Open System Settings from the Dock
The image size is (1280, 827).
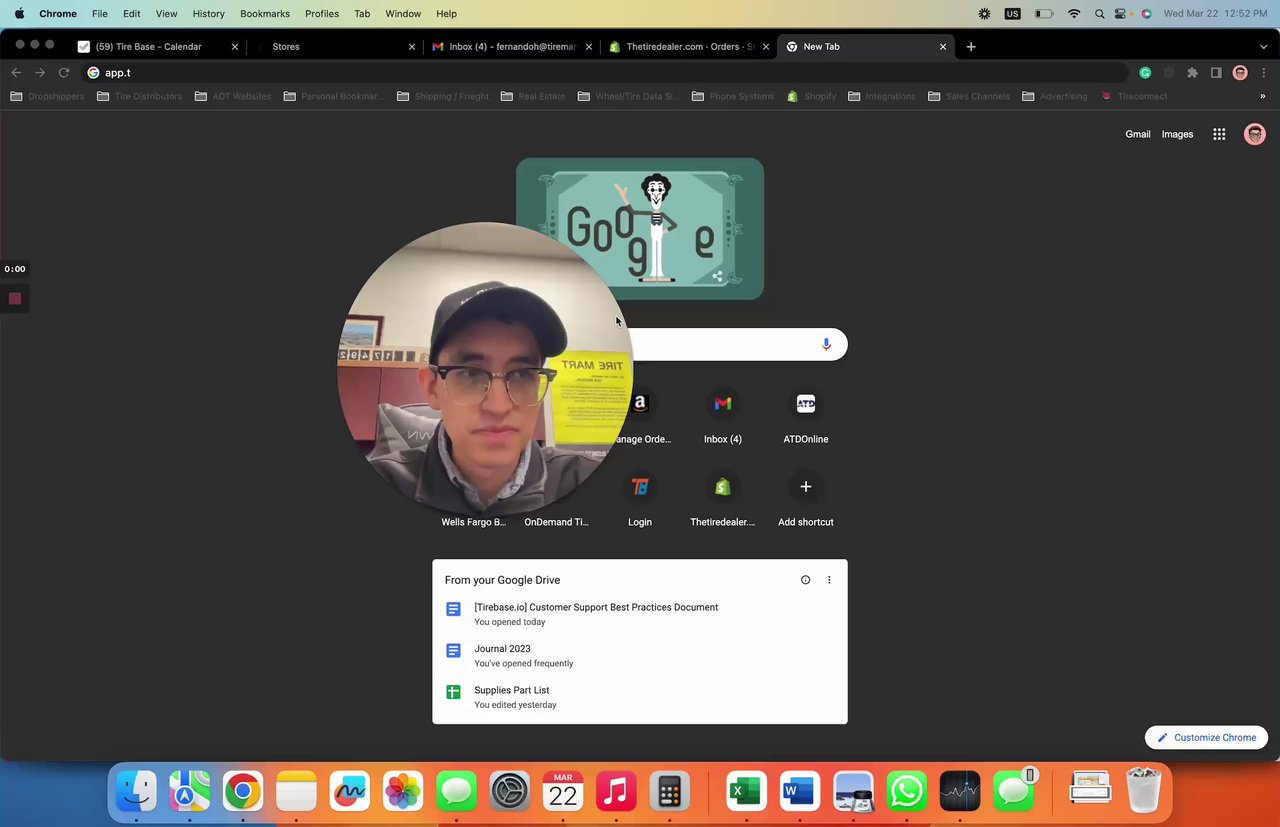[x=510, y=792]
